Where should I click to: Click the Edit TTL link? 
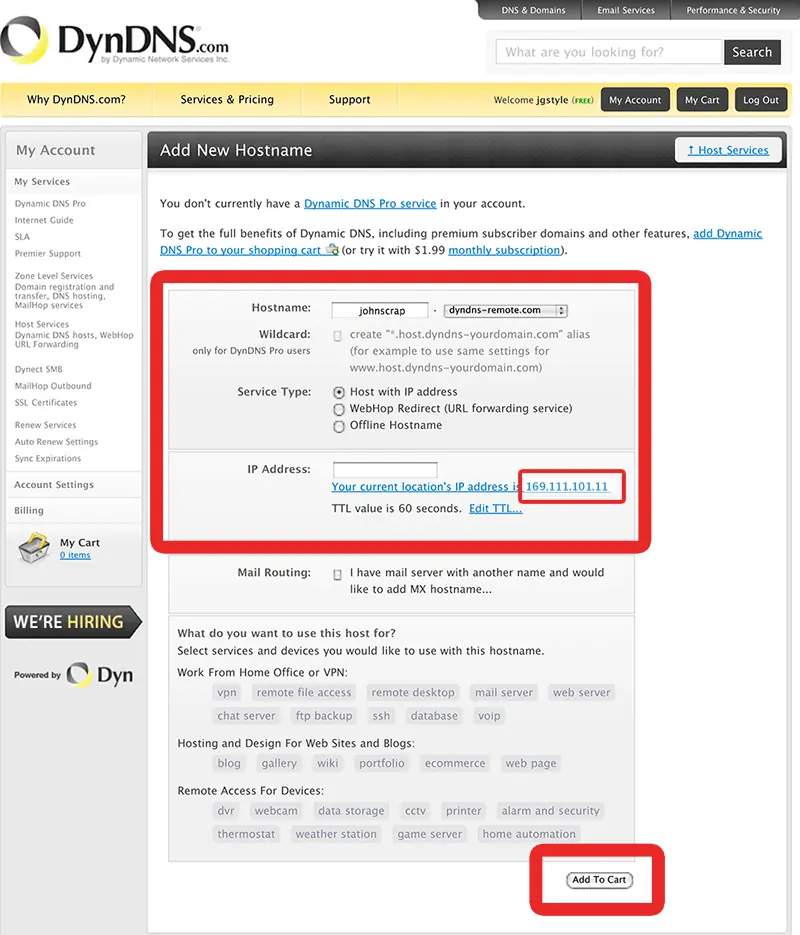(x=495, y=509)
